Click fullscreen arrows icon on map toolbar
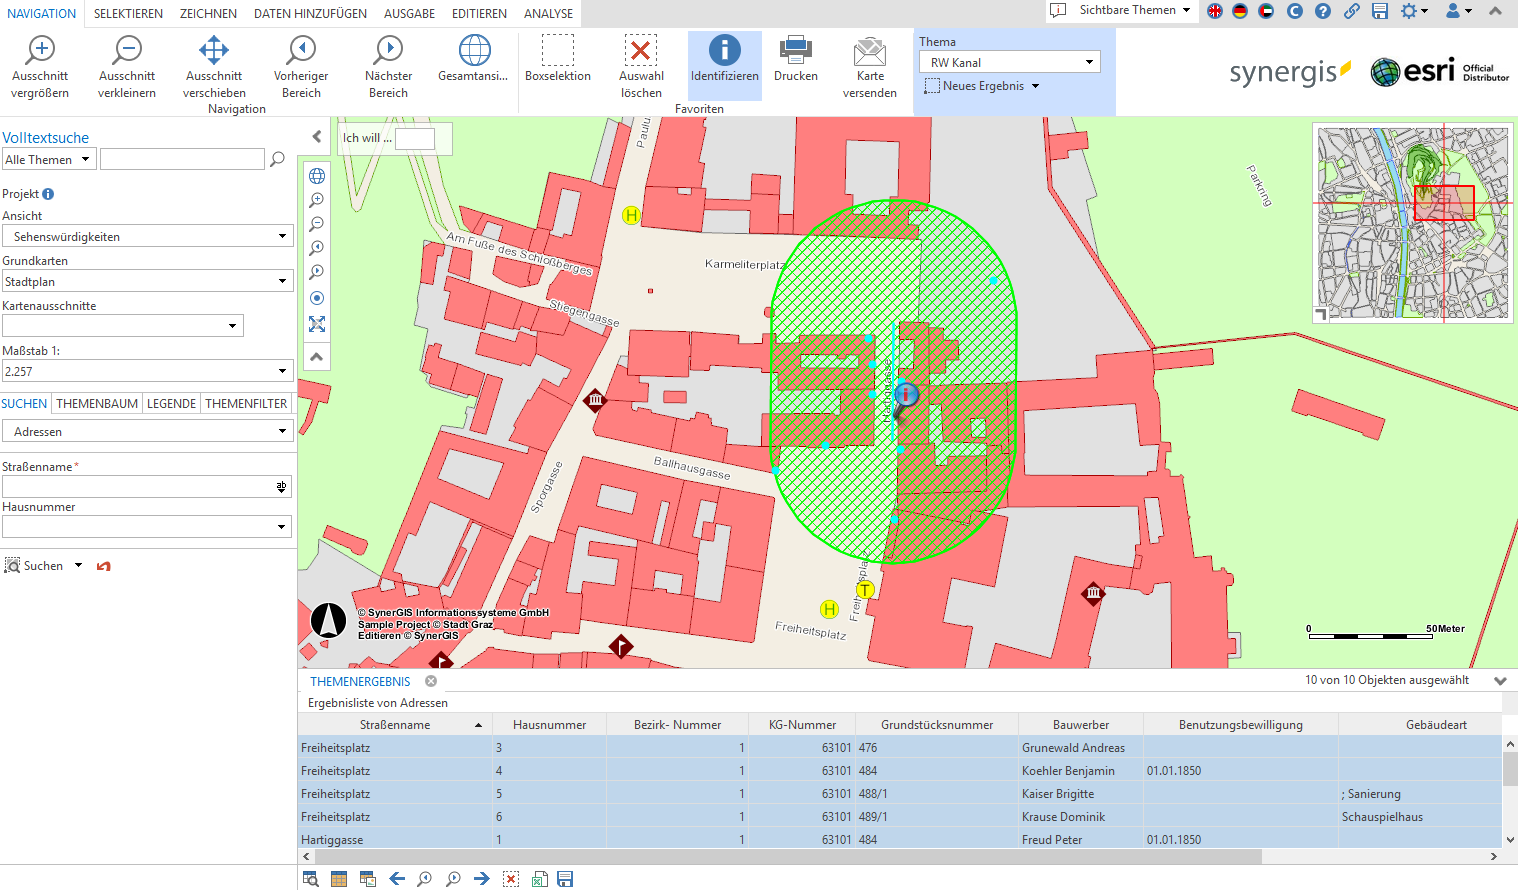This screenshot has width=1518, height=890. click(317, 324)
